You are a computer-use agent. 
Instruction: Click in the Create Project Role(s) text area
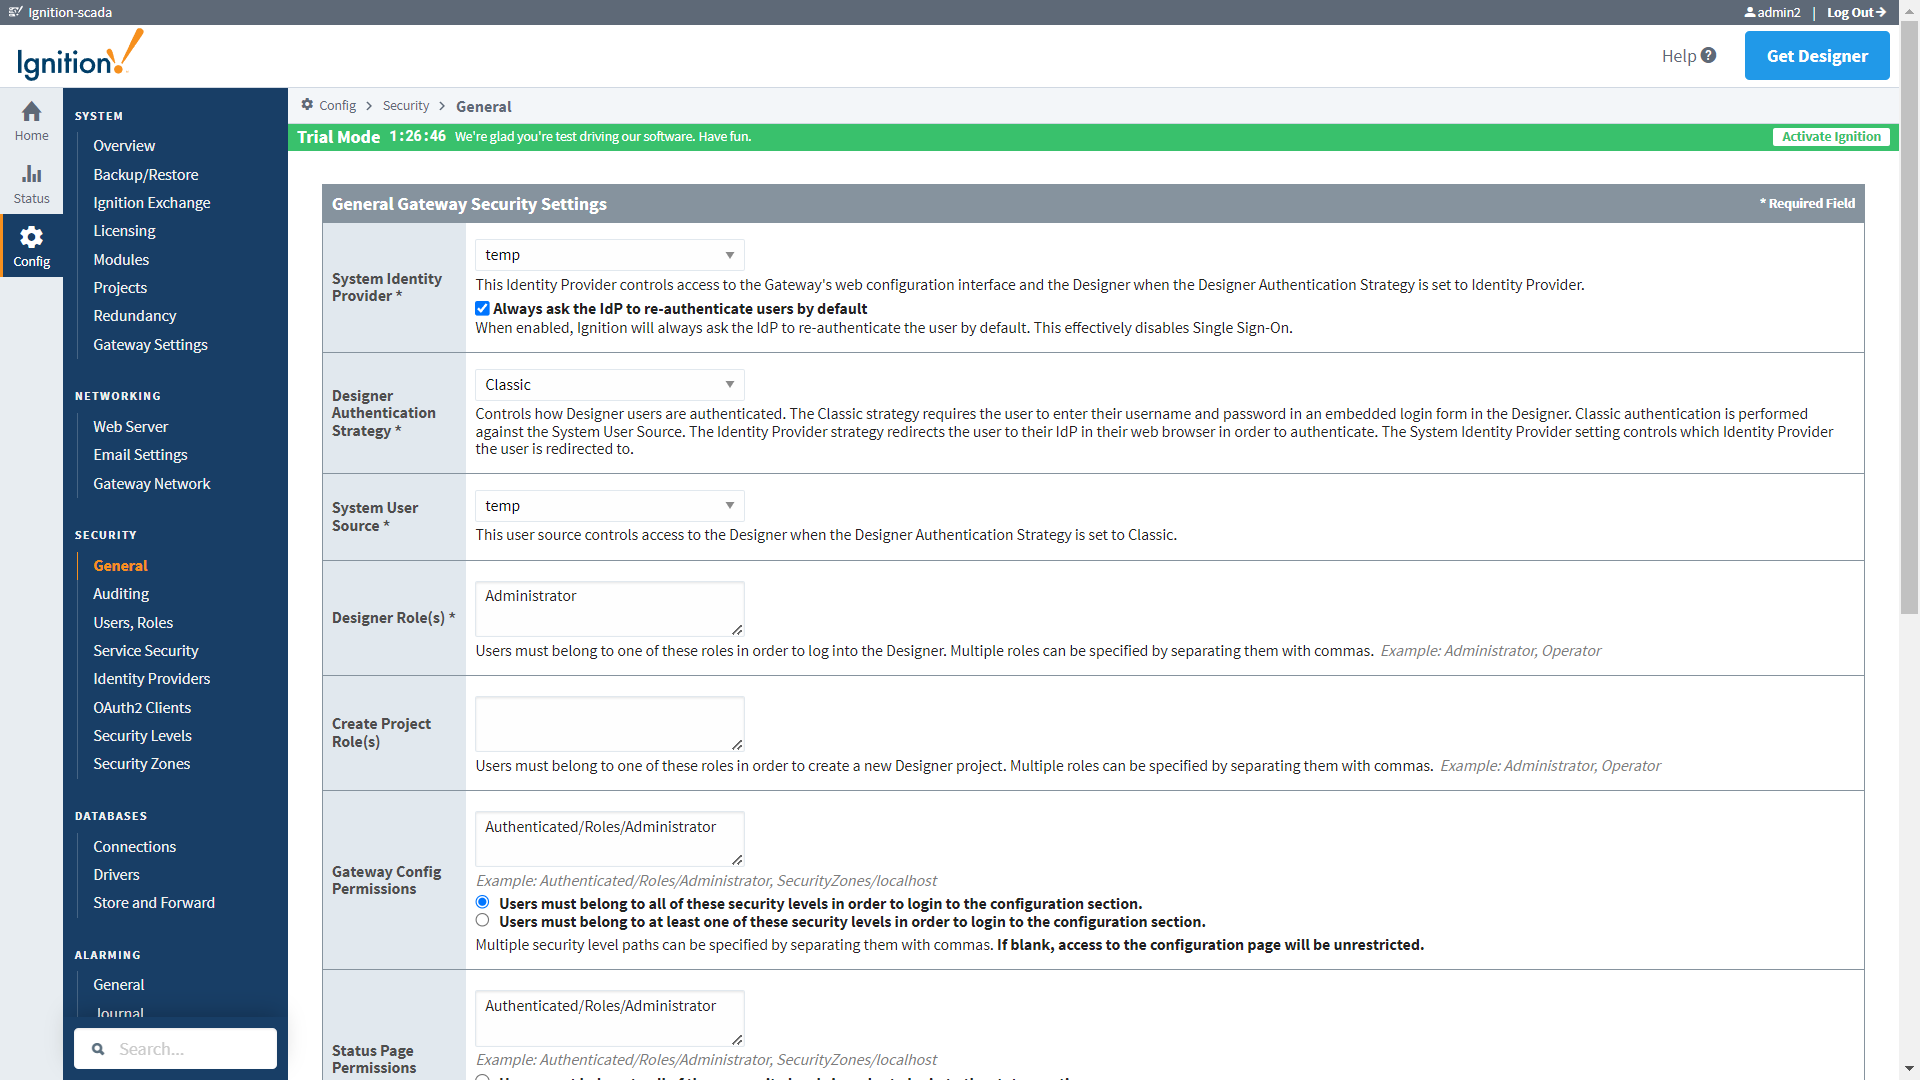pyautogui.click(x=609, y=724)
